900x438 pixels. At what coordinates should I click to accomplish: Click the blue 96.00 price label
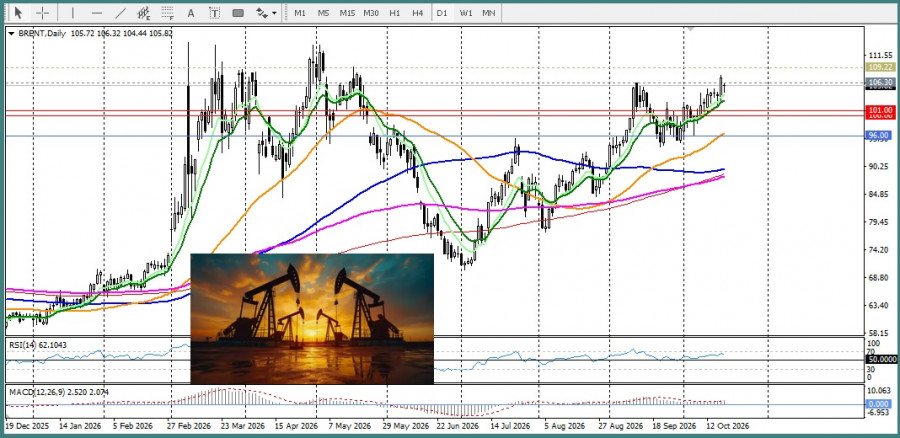(x=878, y=135)
